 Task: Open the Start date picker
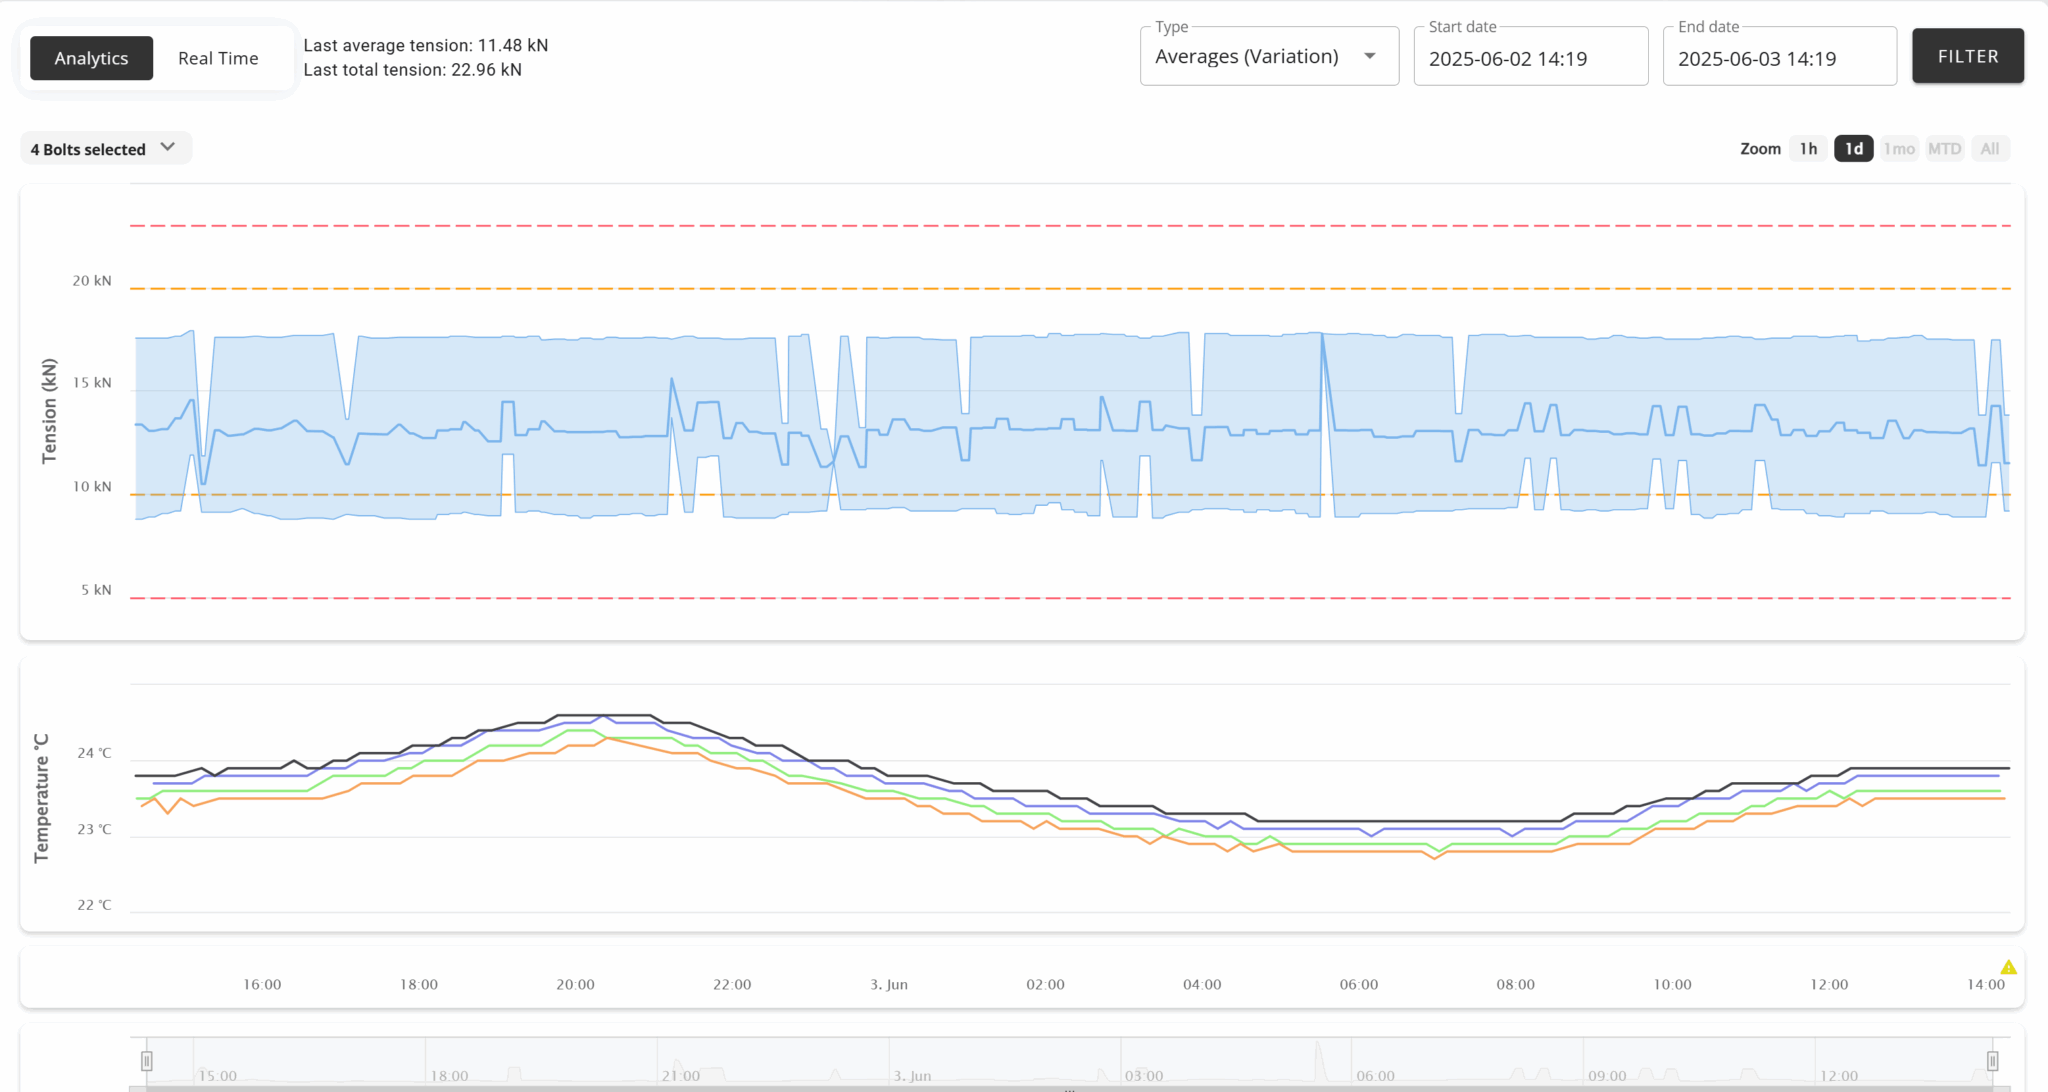click(x=1530, y=58)
